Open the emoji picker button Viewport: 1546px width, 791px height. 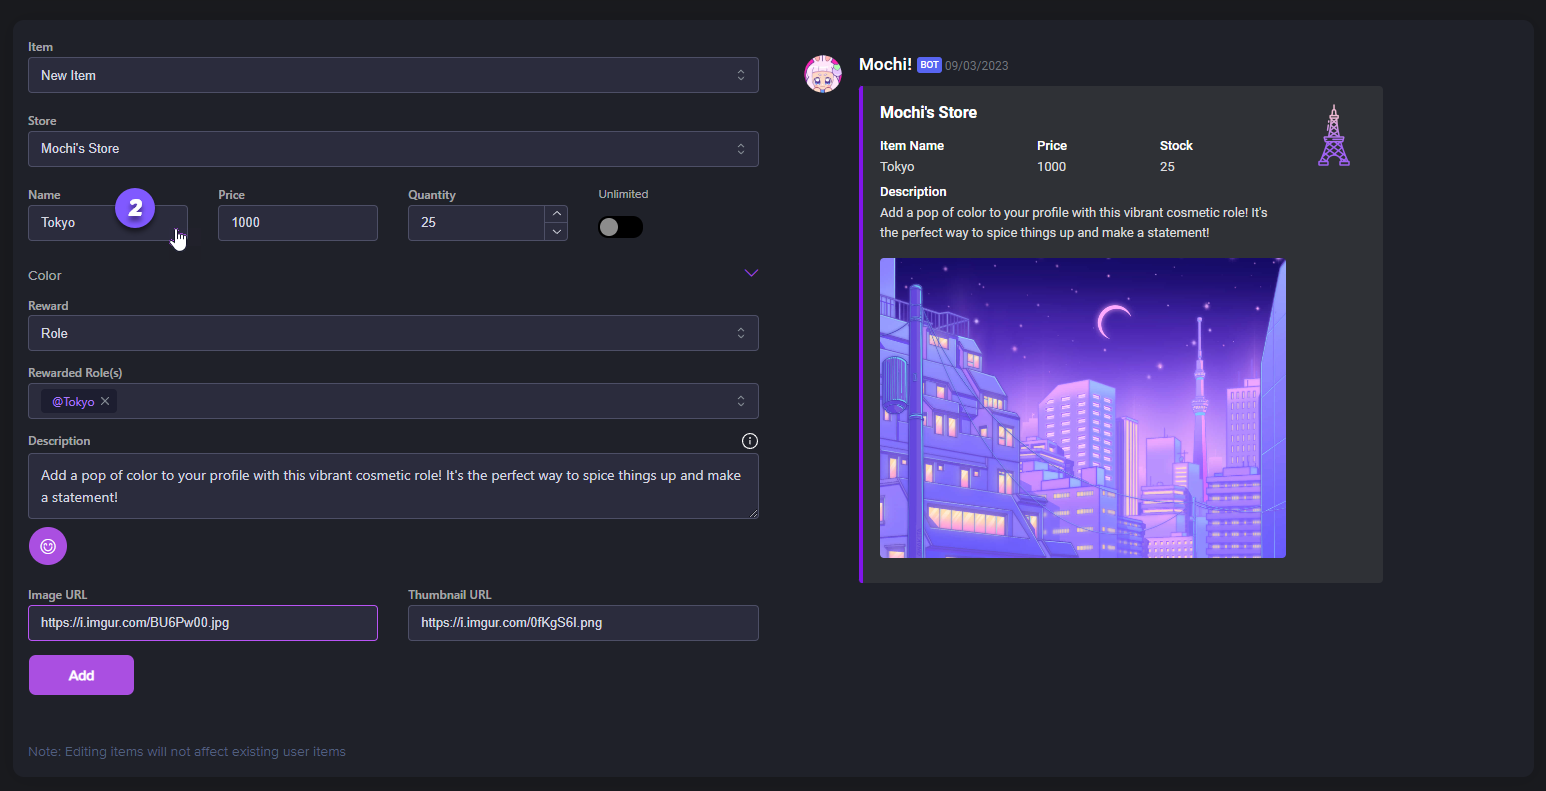[48, 546]
